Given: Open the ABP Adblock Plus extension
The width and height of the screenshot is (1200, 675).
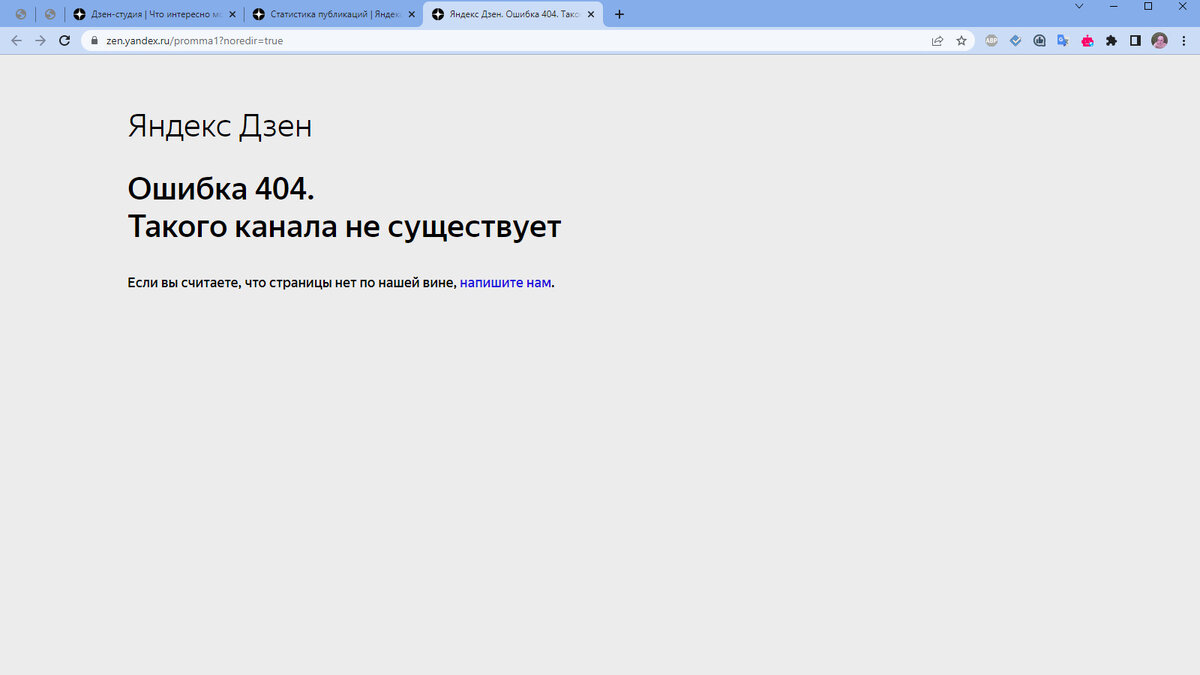Looking at the screenshot, I should tap(991, 41).
